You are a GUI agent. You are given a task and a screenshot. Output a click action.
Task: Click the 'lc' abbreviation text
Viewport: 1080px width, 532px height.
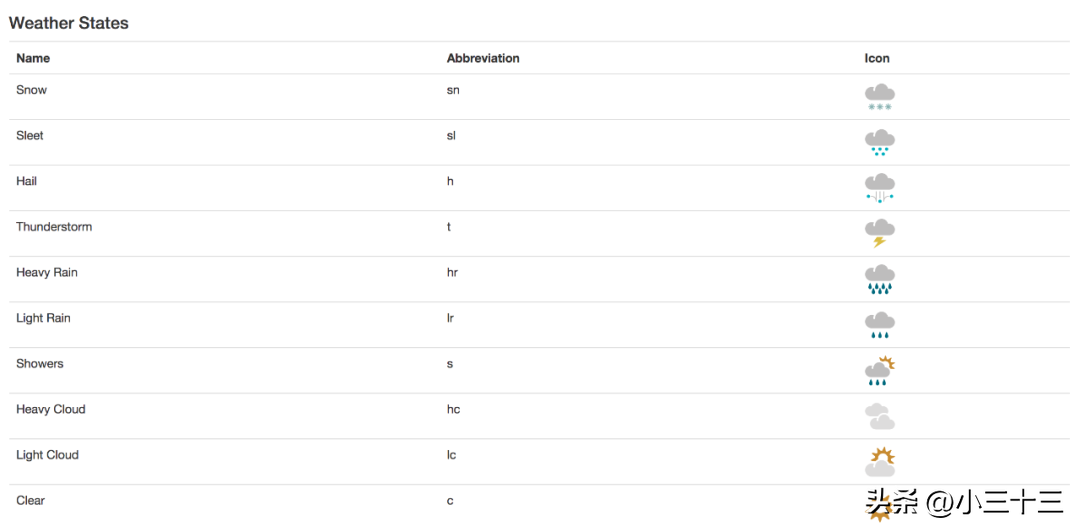[451, 455]
